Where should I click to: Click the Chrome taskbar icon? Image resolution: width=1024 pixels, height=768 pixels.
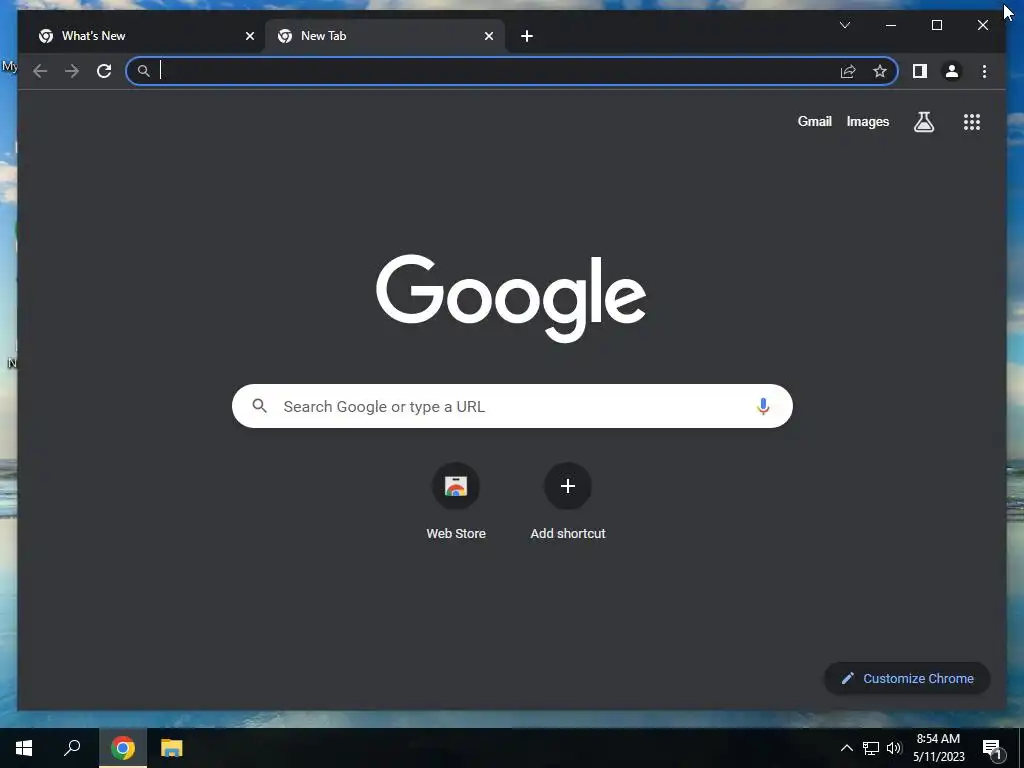(123, 748)
